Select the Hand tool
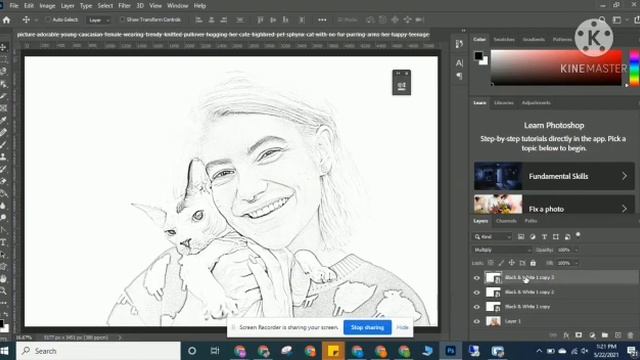The image size is (640, 360). [3, 279]
